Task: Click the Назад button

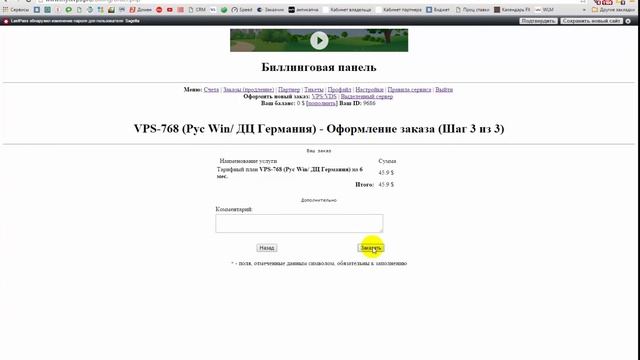Action: pyautogui.click(x=267, y=248)
